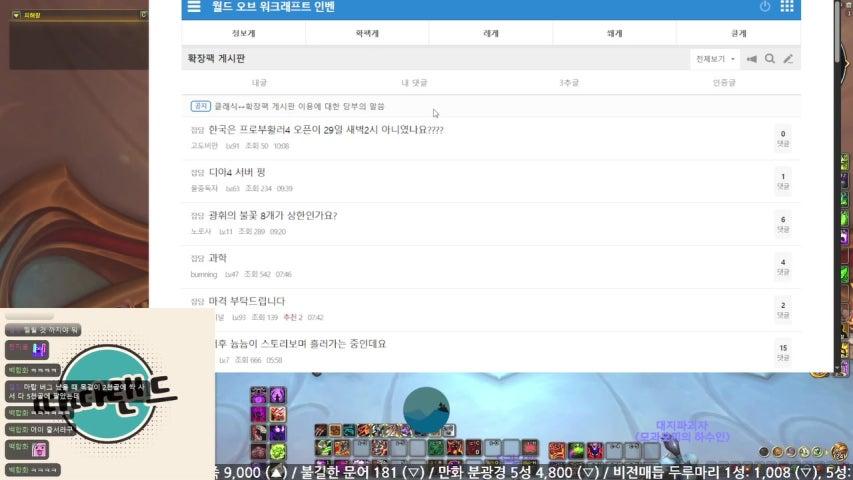Click the large round micro-menu icon at game bottom-right
The width and height of the screenshot is (853, 480).
840,452
